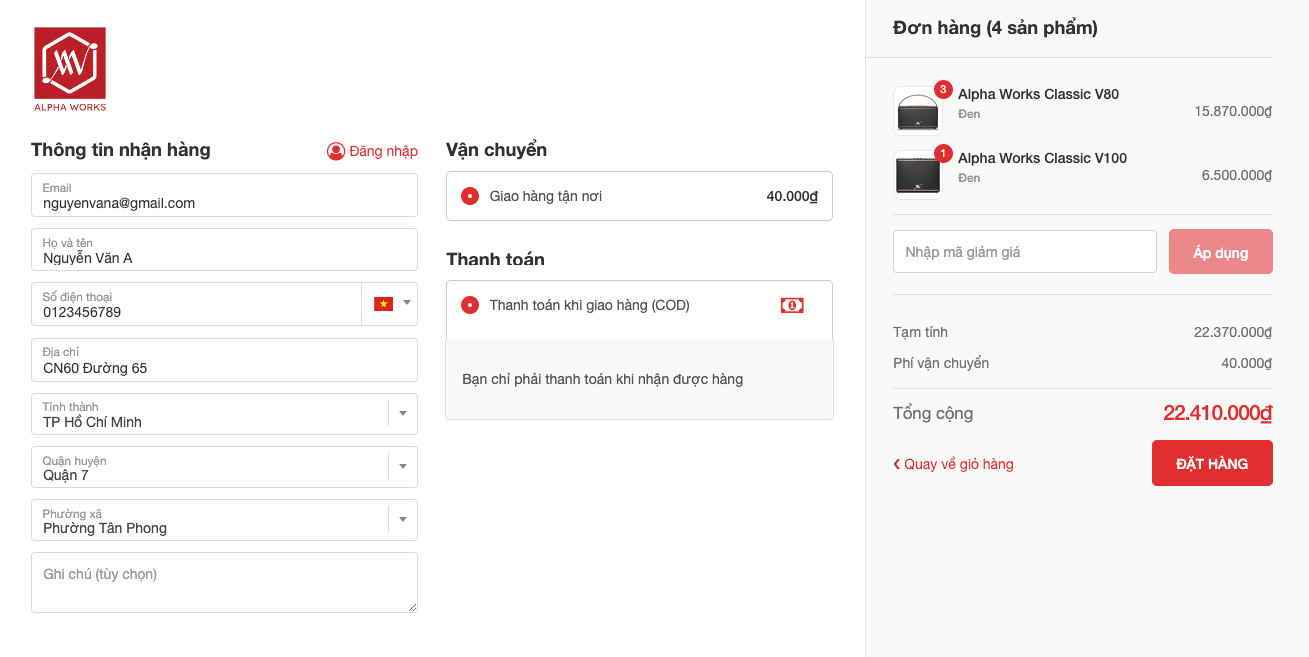Click the Alpha Works logo
Image resolution: width=1309 pixels, height=657 pixels.
click(70, 69)
